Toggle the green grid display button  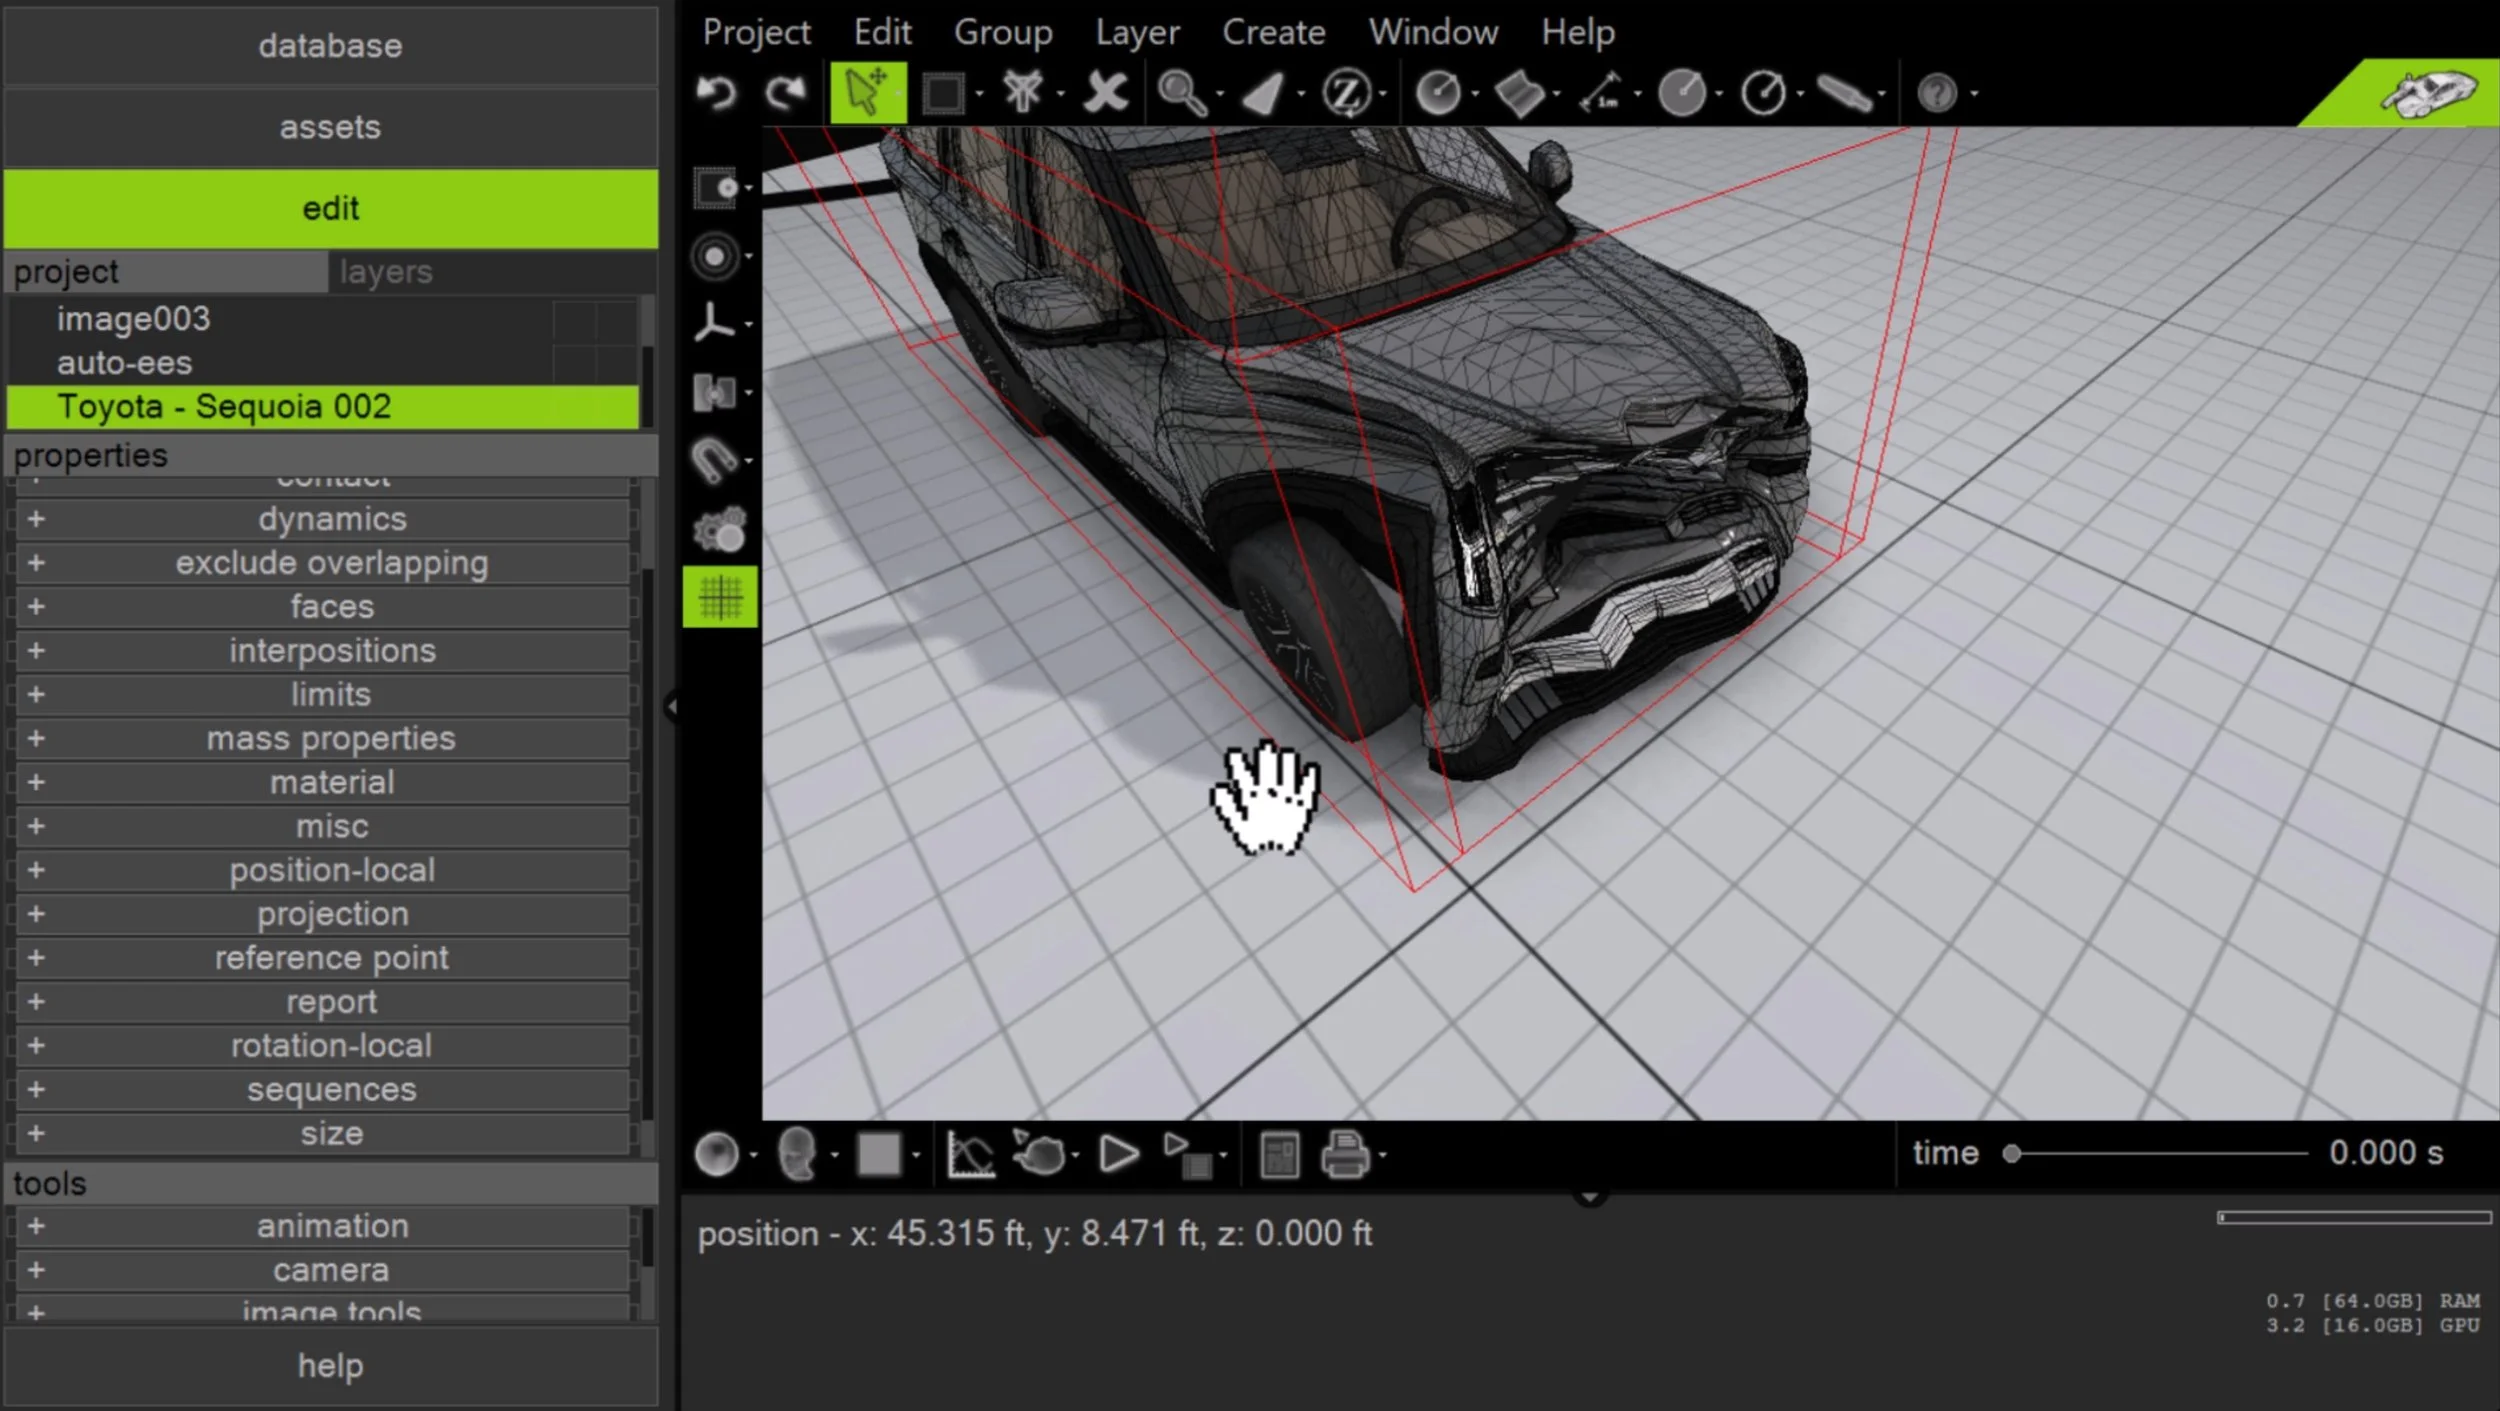pyautogui.click(x=720, y=597)
